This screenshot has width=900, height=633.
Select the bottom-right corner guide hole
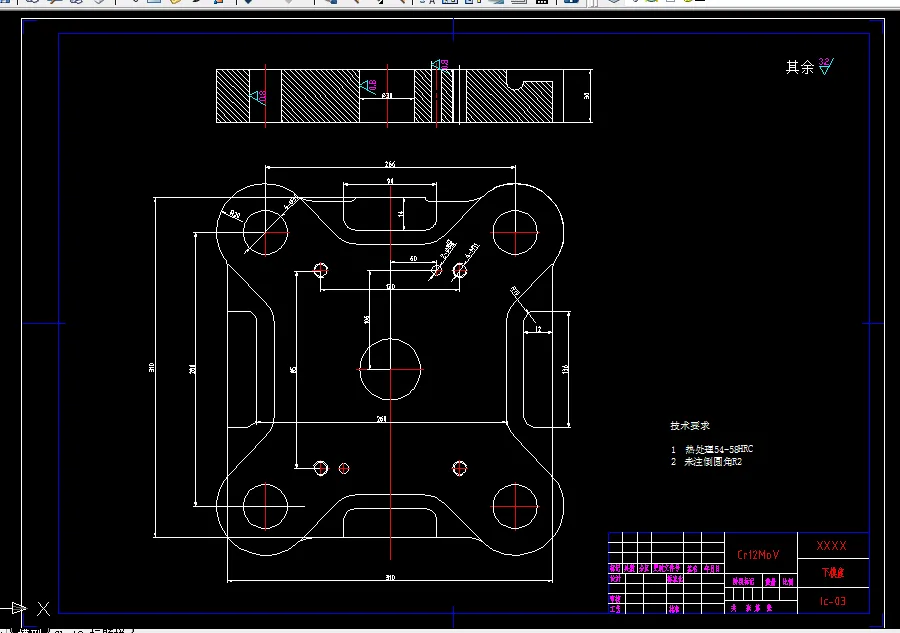click(515, 506)
